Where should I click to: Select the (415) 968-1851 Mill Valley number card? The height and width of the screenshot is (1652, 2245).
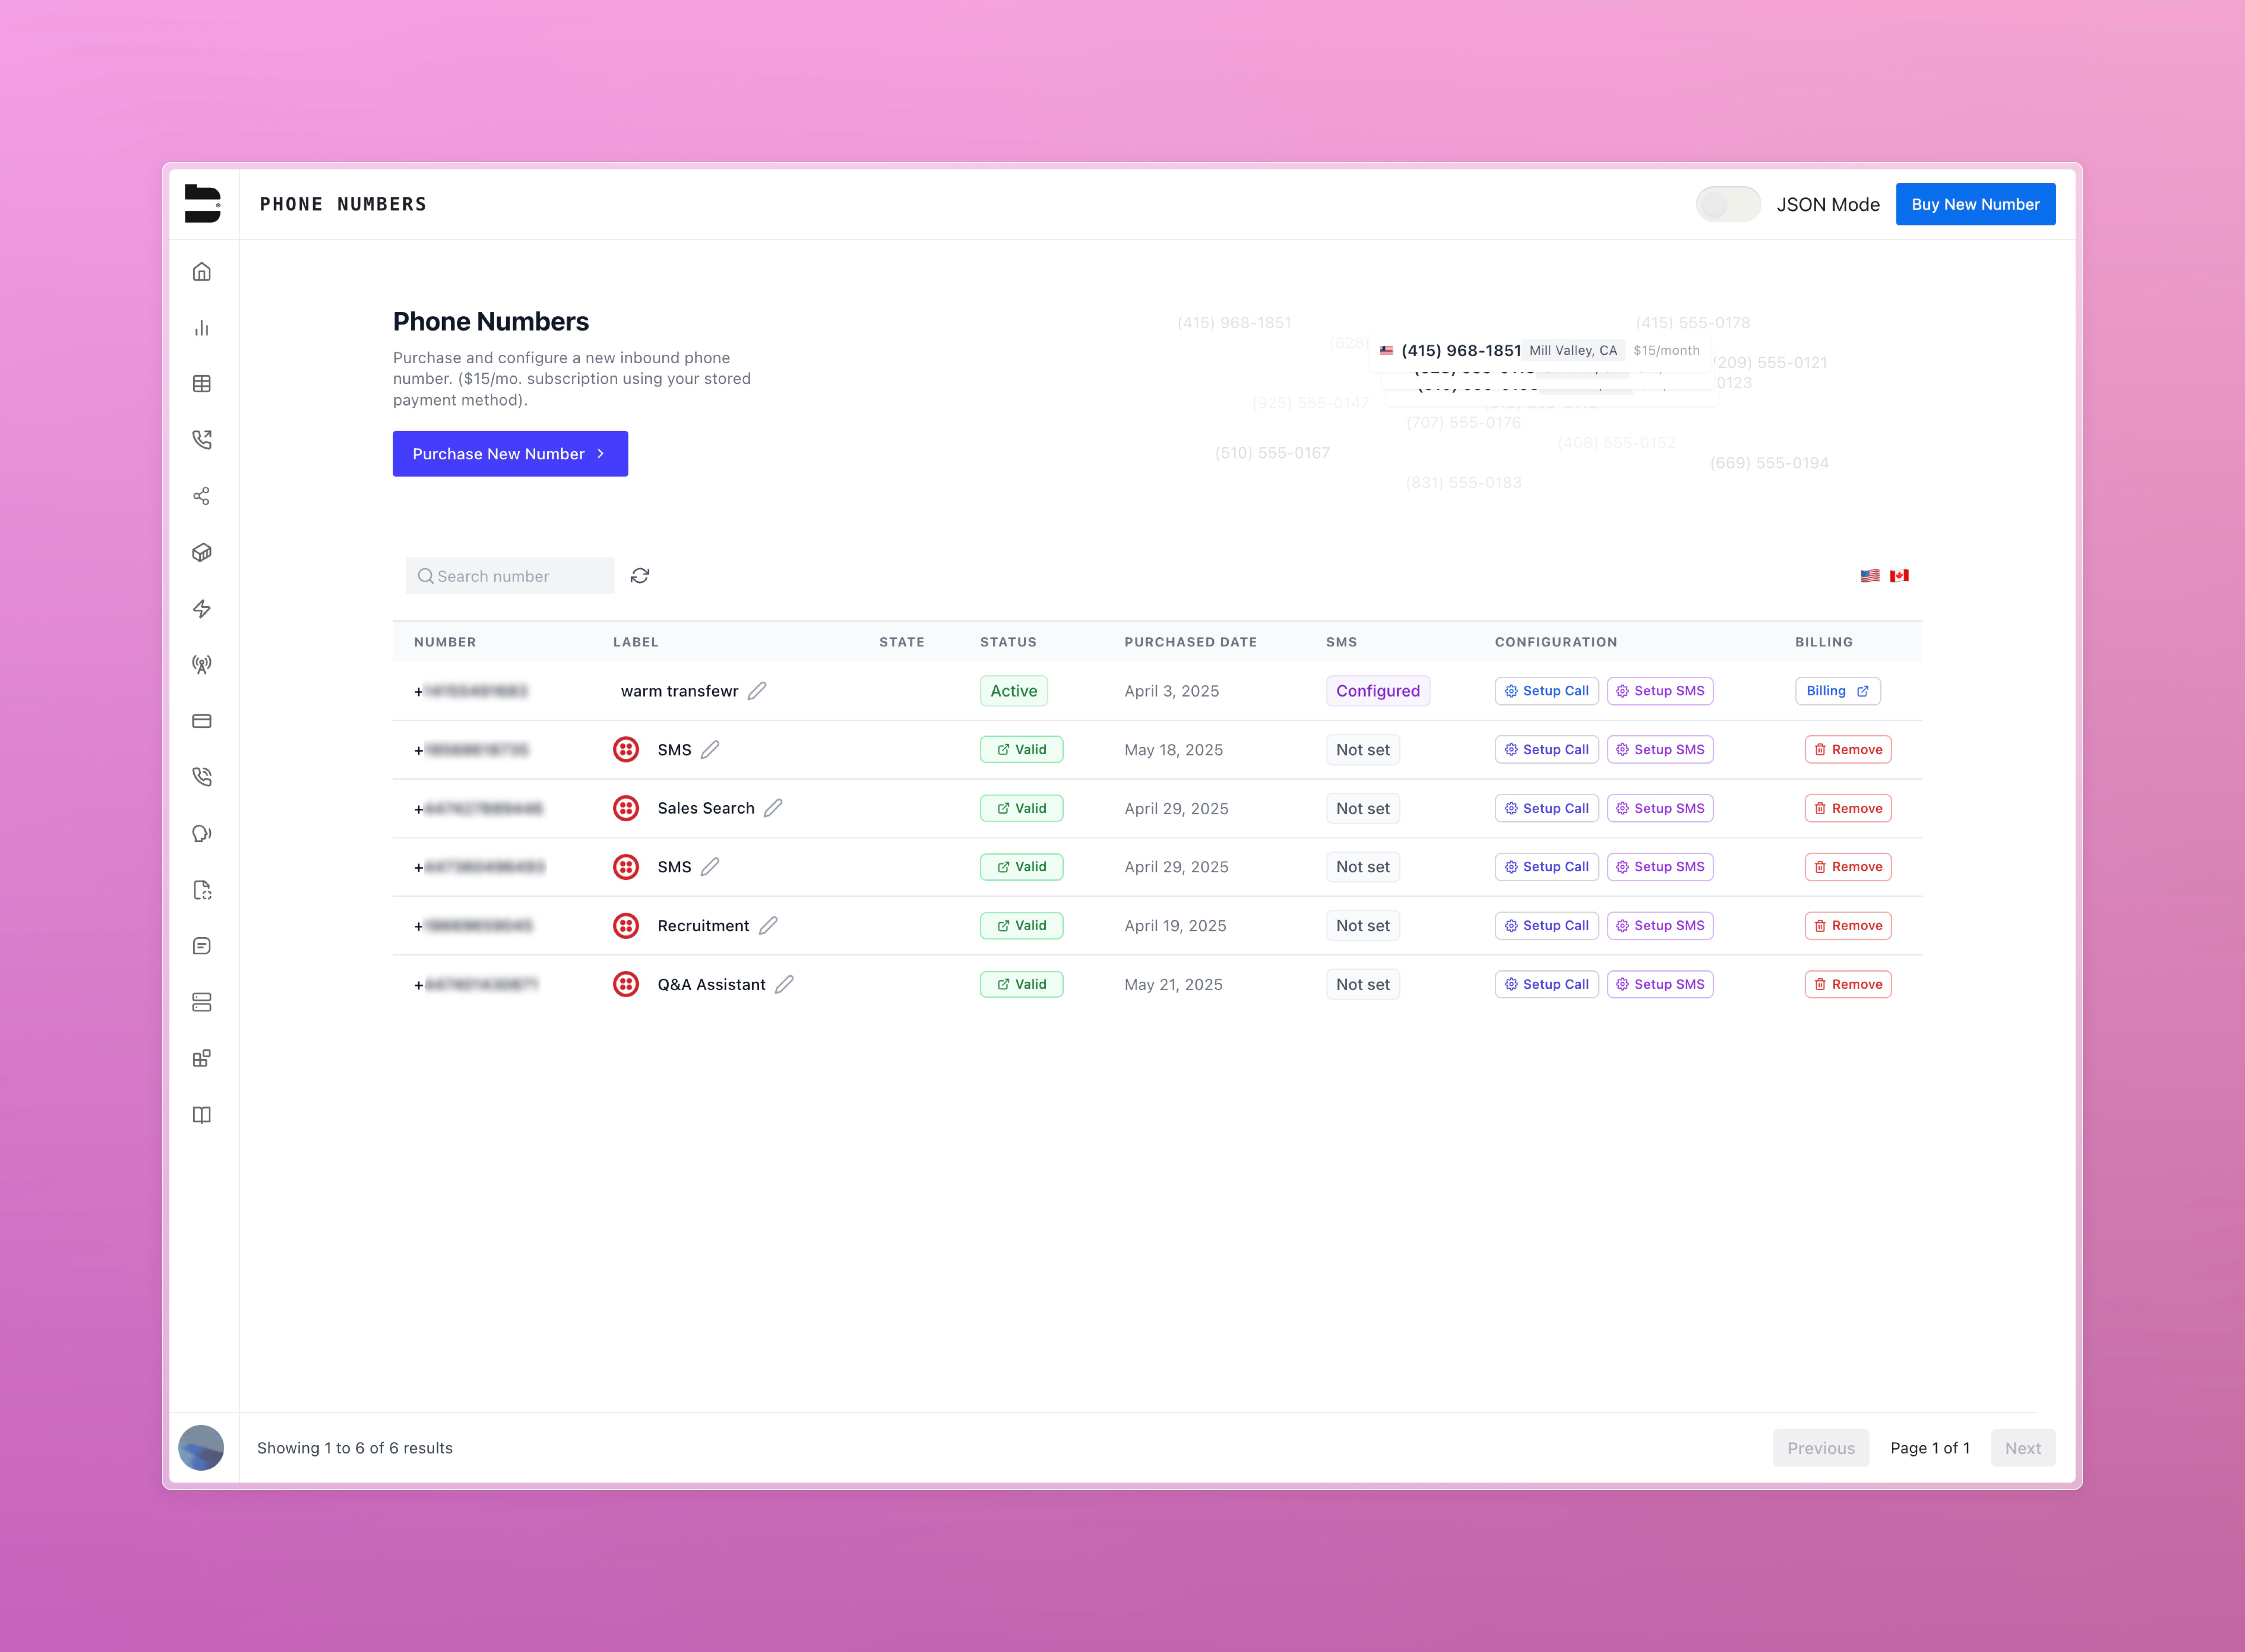coord(1540,351)
